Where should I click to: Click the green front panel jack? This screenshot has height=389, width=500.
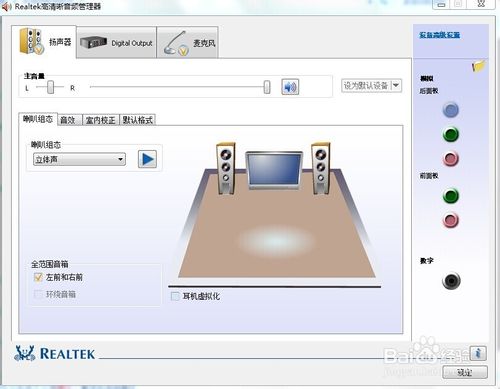point(451,196)
